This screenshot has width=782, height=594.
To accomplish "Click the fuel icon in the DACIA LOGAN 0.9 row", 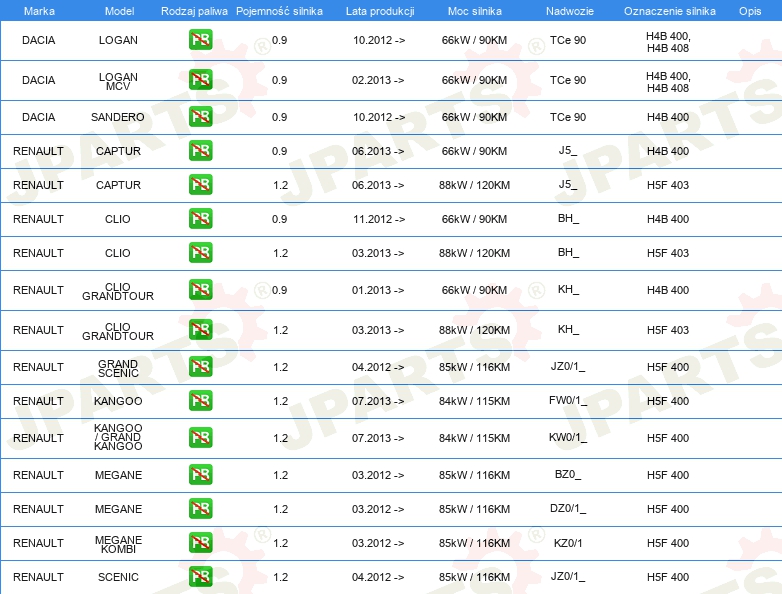I will pos(200,40).
